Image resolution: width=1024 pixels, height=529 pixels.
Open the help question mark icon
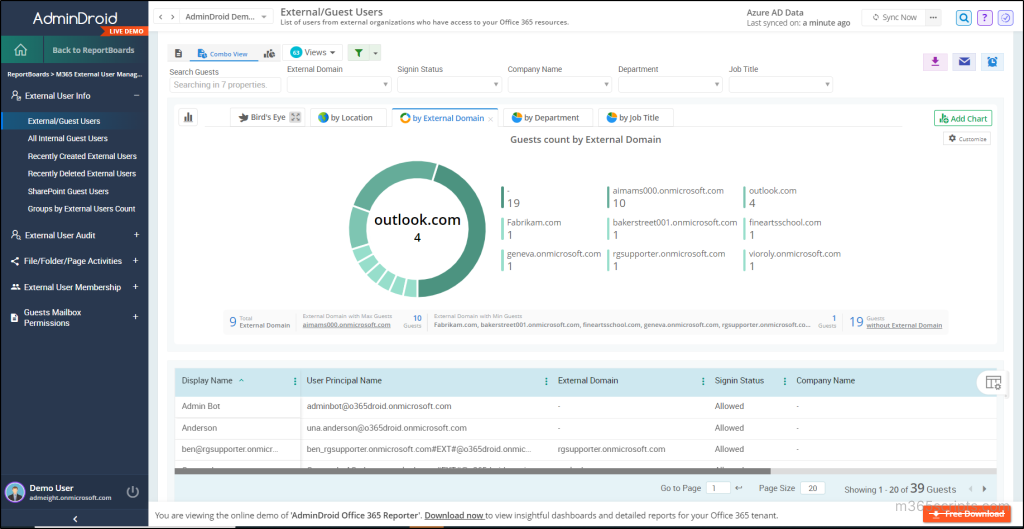[985, 18]
